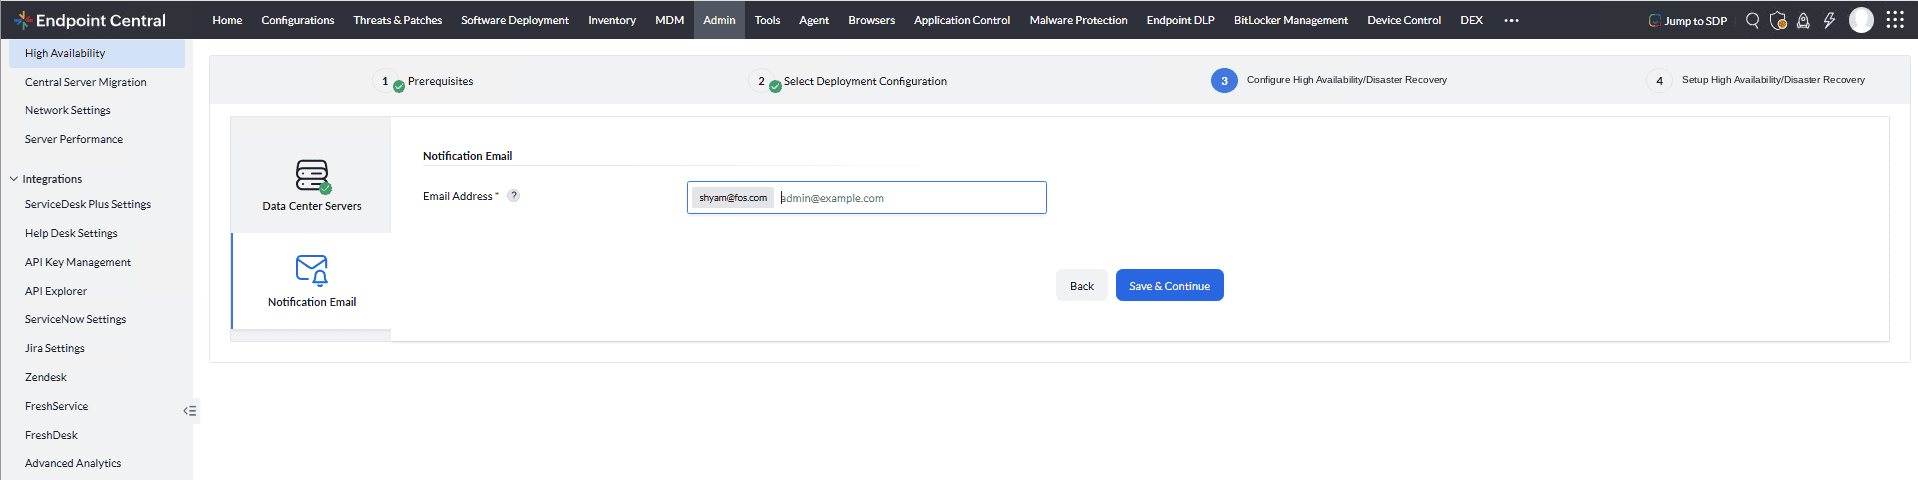
Task: Open Zendesk integration
Action: (46, 377)
